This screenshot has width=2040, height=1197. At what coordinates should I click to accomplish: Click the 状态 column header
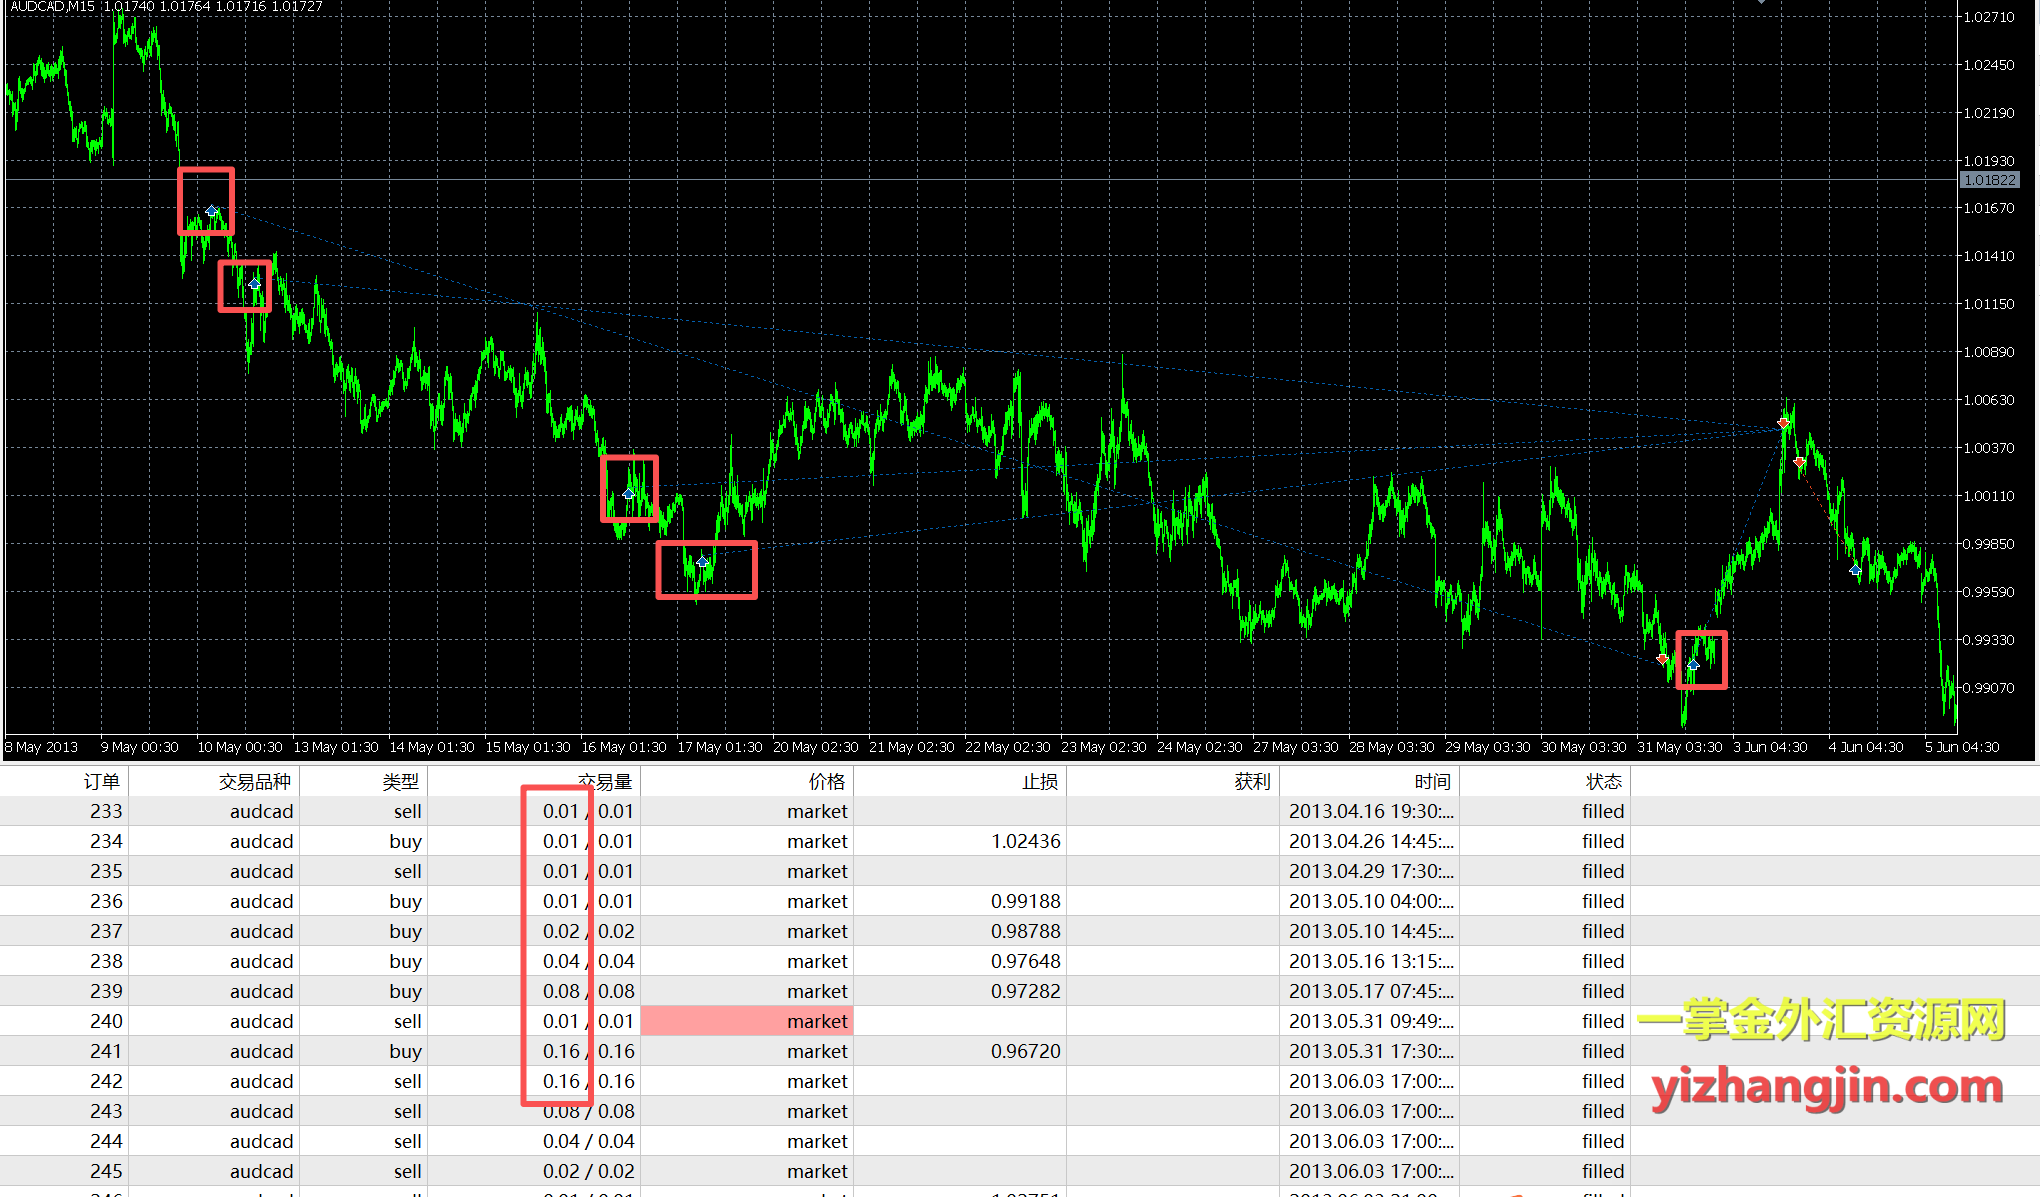point(1603,781)
